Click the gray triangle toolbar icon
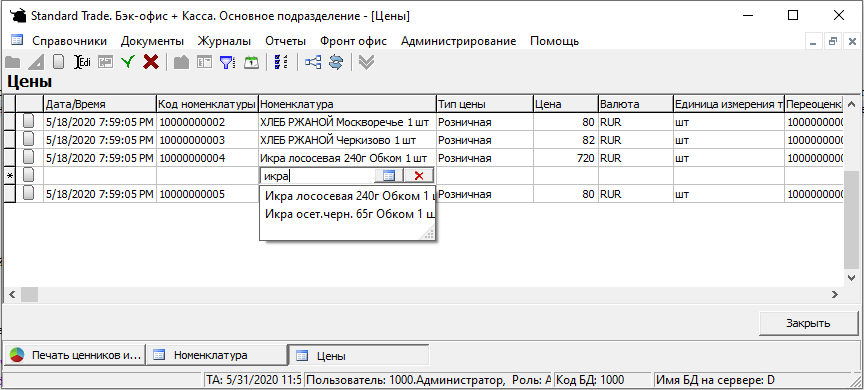Viewport: 864px width, 390px height. [x=36, y=62]
